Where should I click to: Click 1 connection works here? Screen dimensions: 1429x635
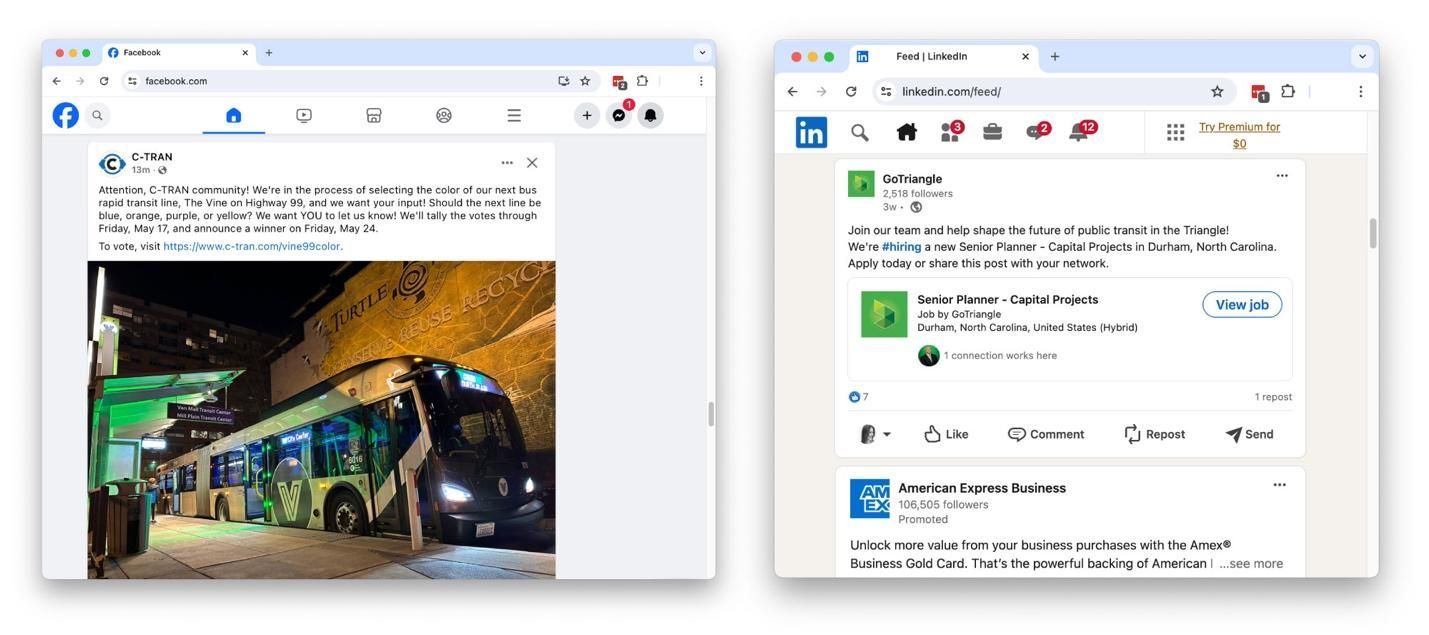coord(1000,355)
